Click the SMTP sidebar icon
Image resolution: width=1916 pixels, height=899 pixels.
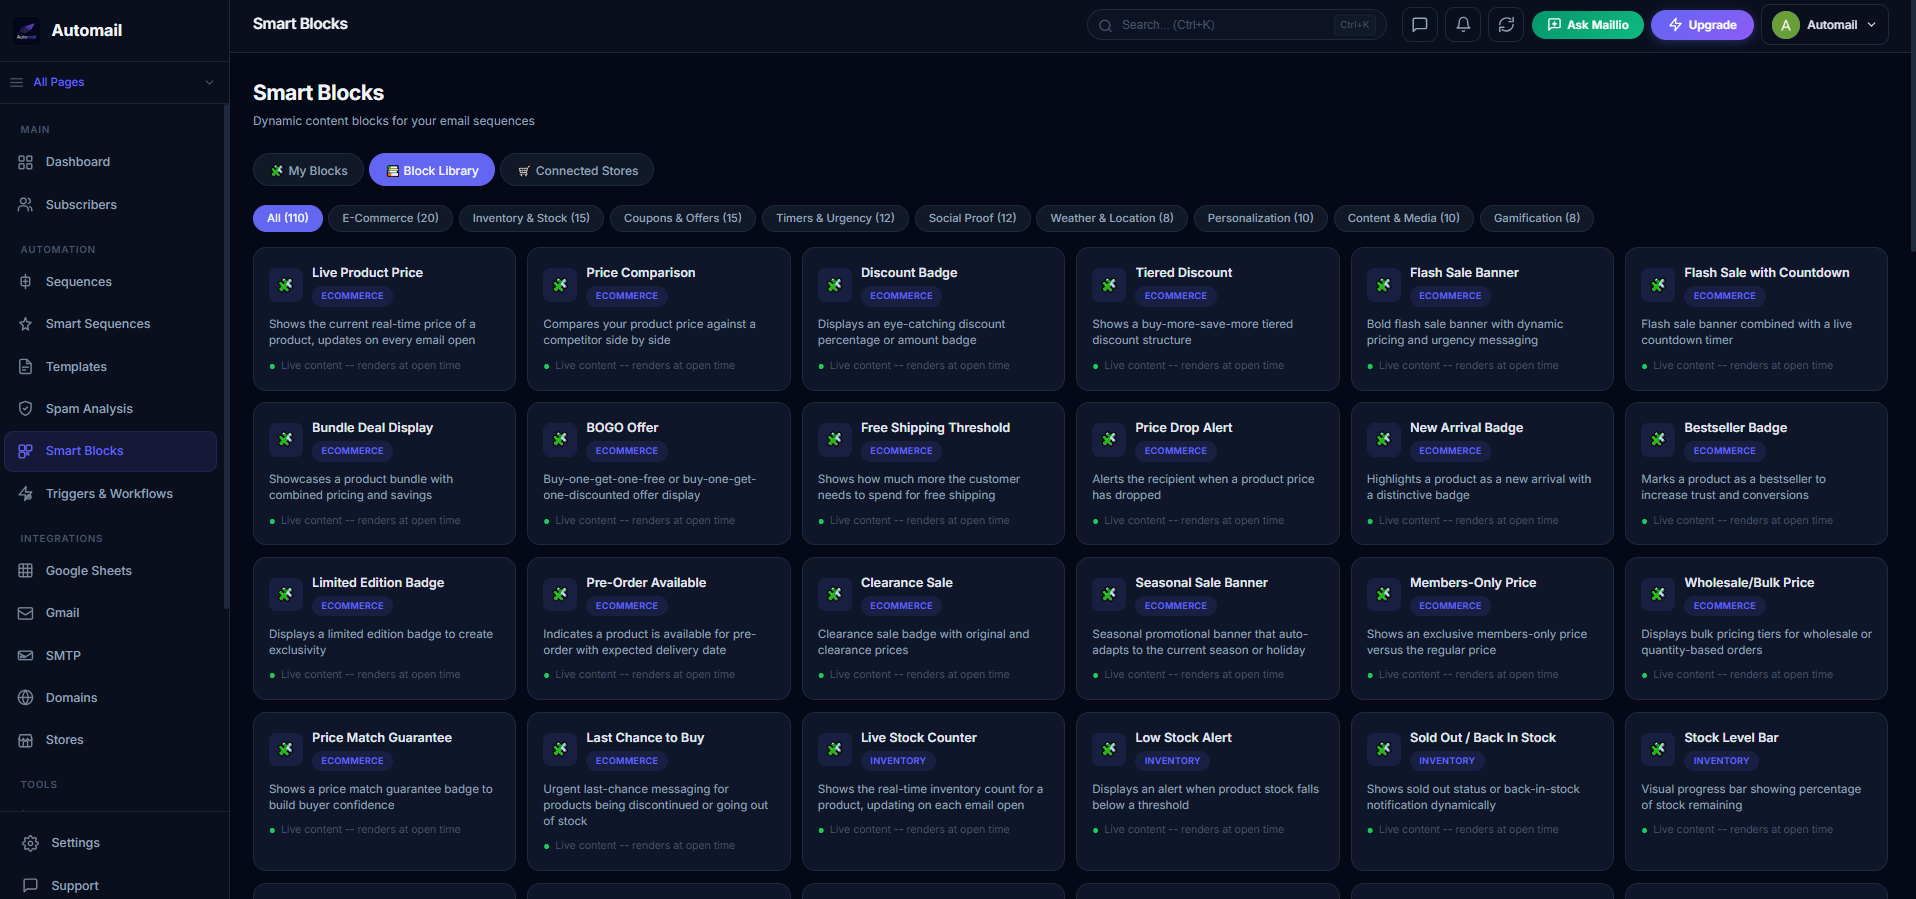click(26, 656)
